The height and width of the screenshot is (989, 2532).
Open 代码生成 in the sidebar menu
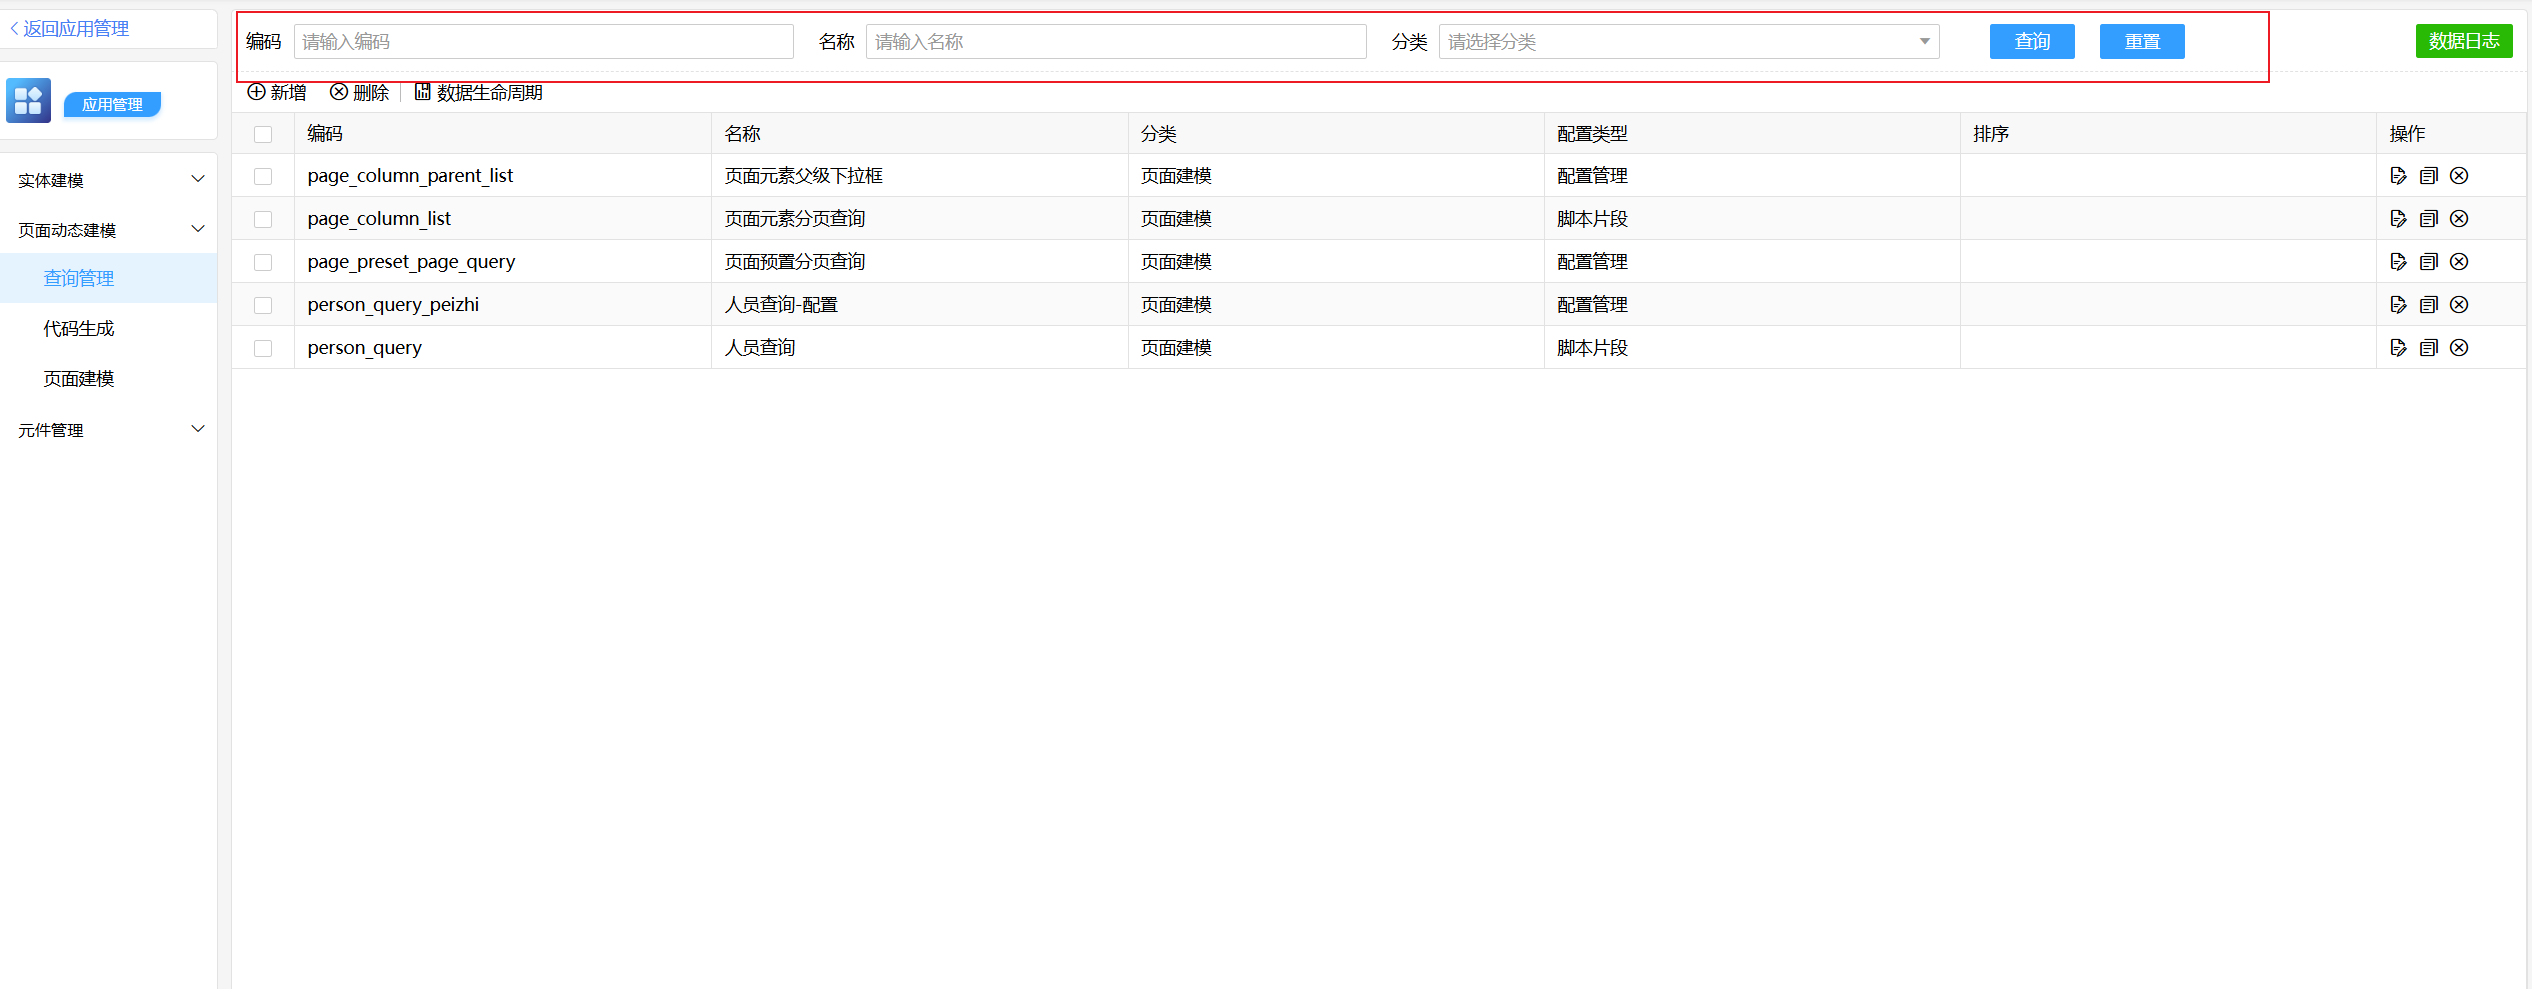click(x=79, y=328)
